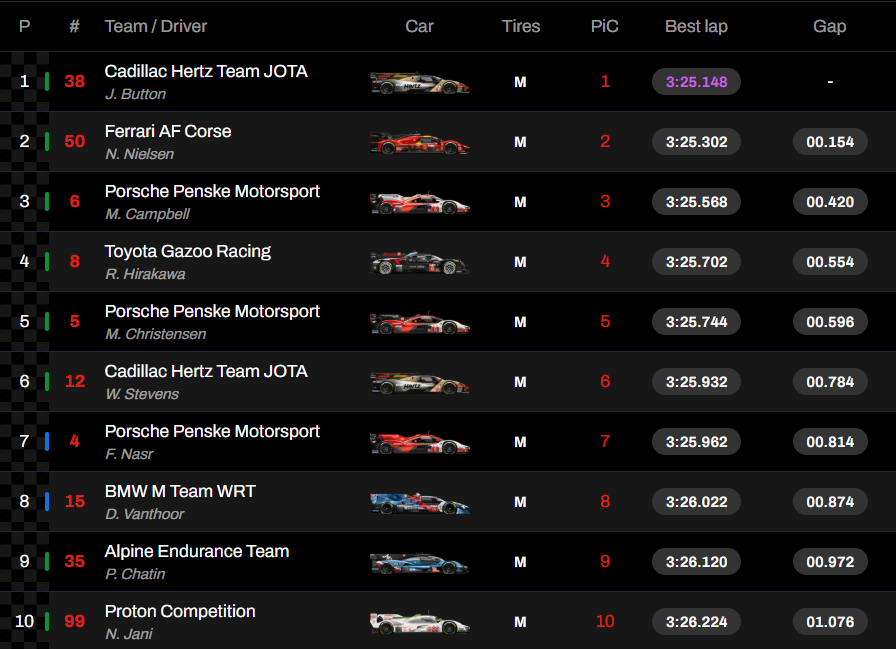Select the Ferrari #50 car thumbnail
Image resolution: width=896 pixels, height=649 pixels.
420,143
